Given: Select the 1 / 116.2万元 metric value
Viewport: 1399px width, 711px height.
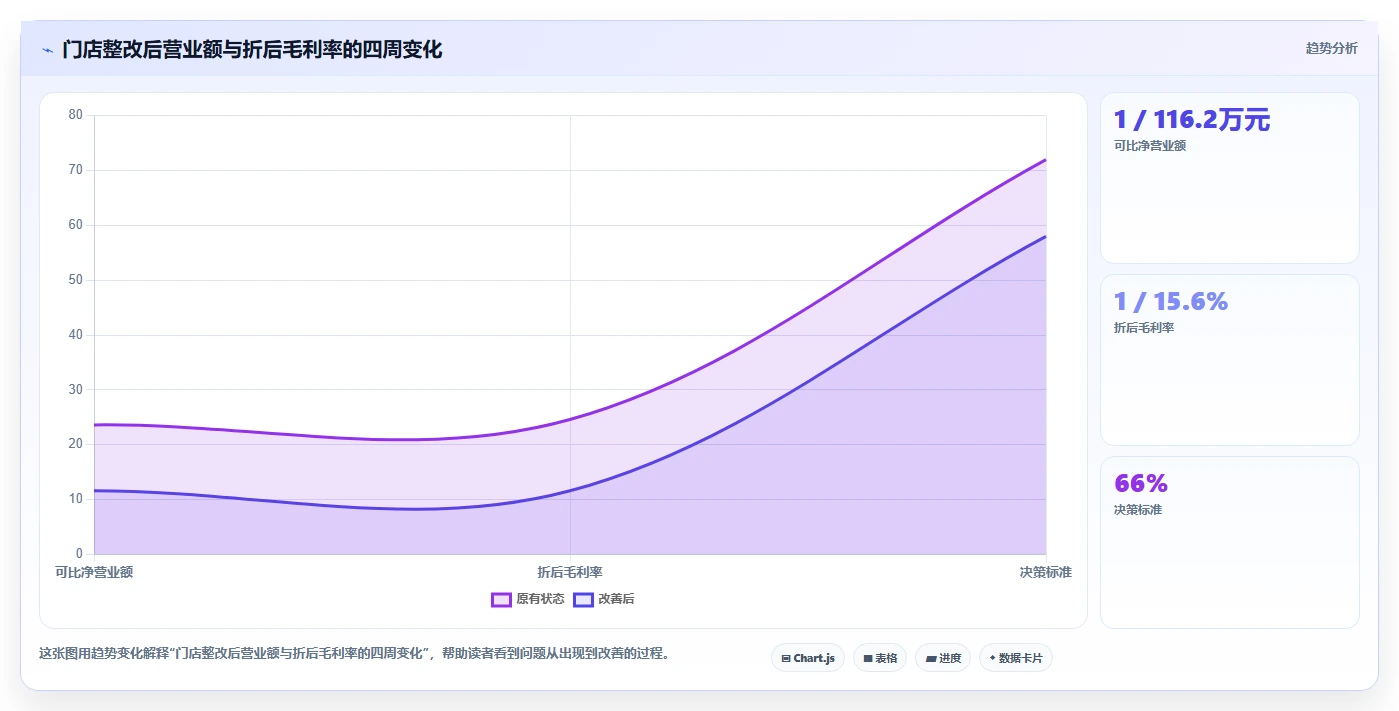Looking at the screenshot, I should [x=1192, y=120].
